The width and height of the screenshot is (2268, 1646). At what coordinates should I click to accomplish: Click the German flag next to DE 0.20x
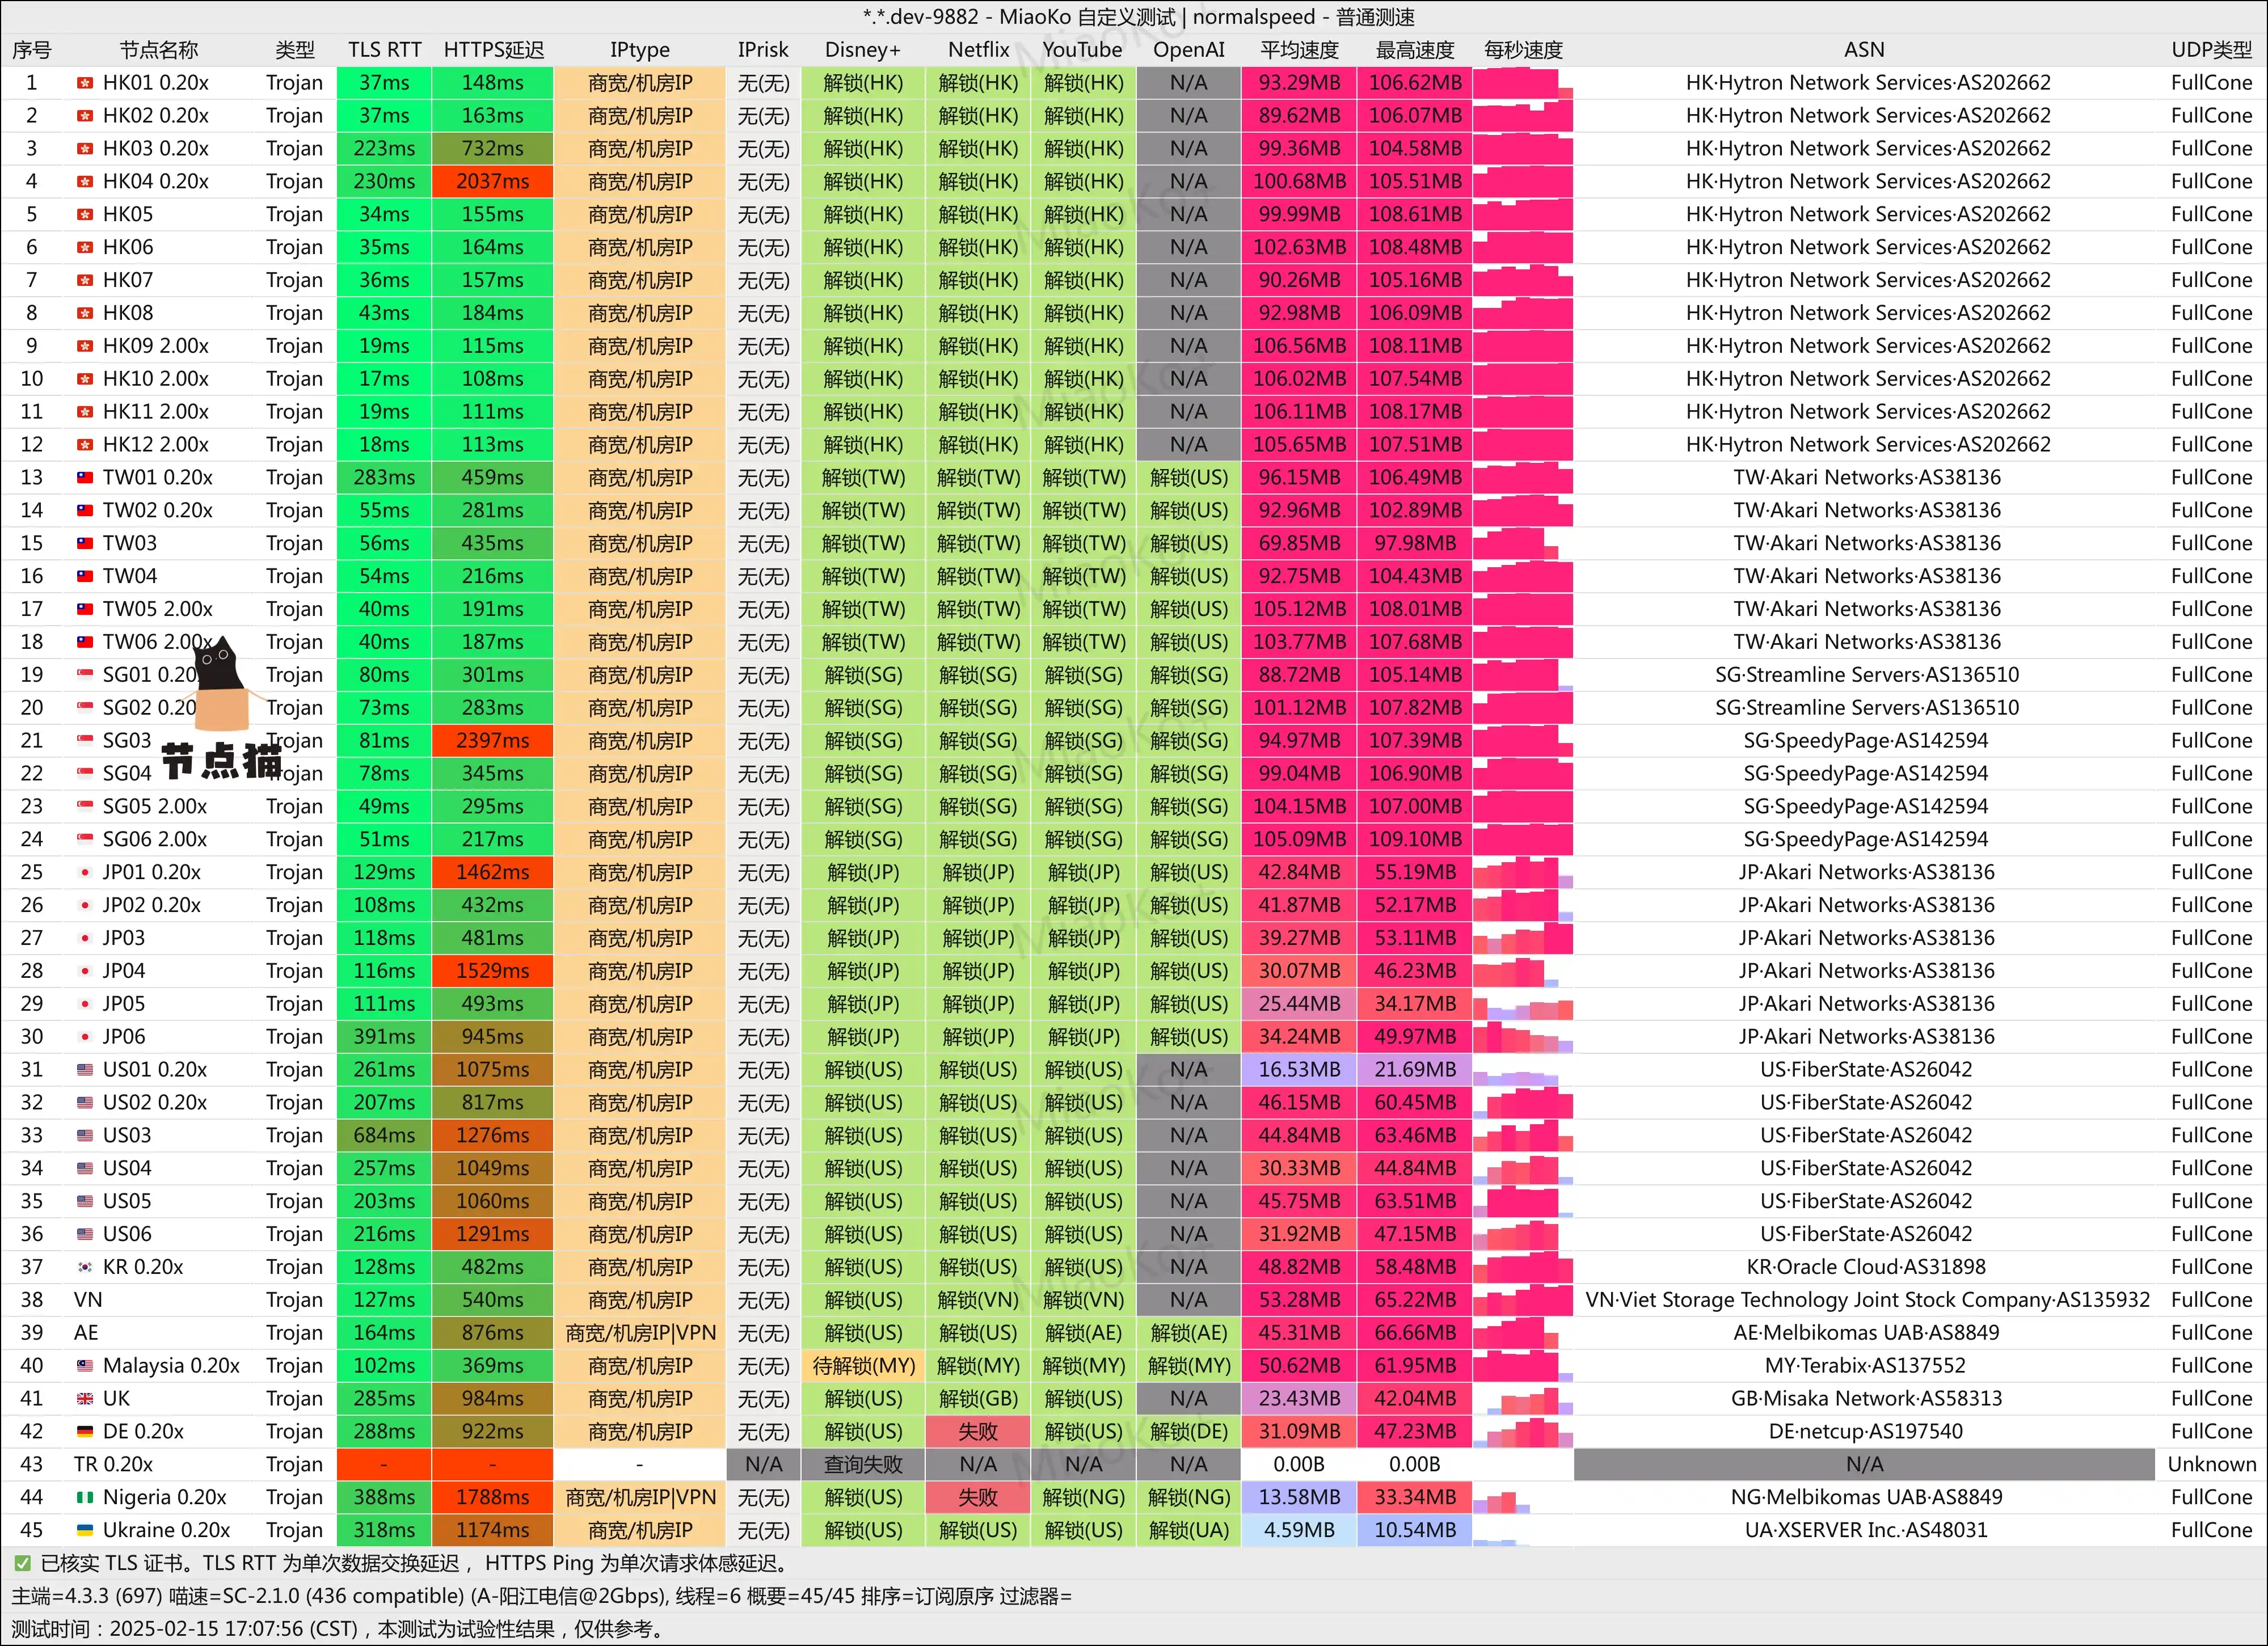pyautogui.click(x=85, y=1432)
